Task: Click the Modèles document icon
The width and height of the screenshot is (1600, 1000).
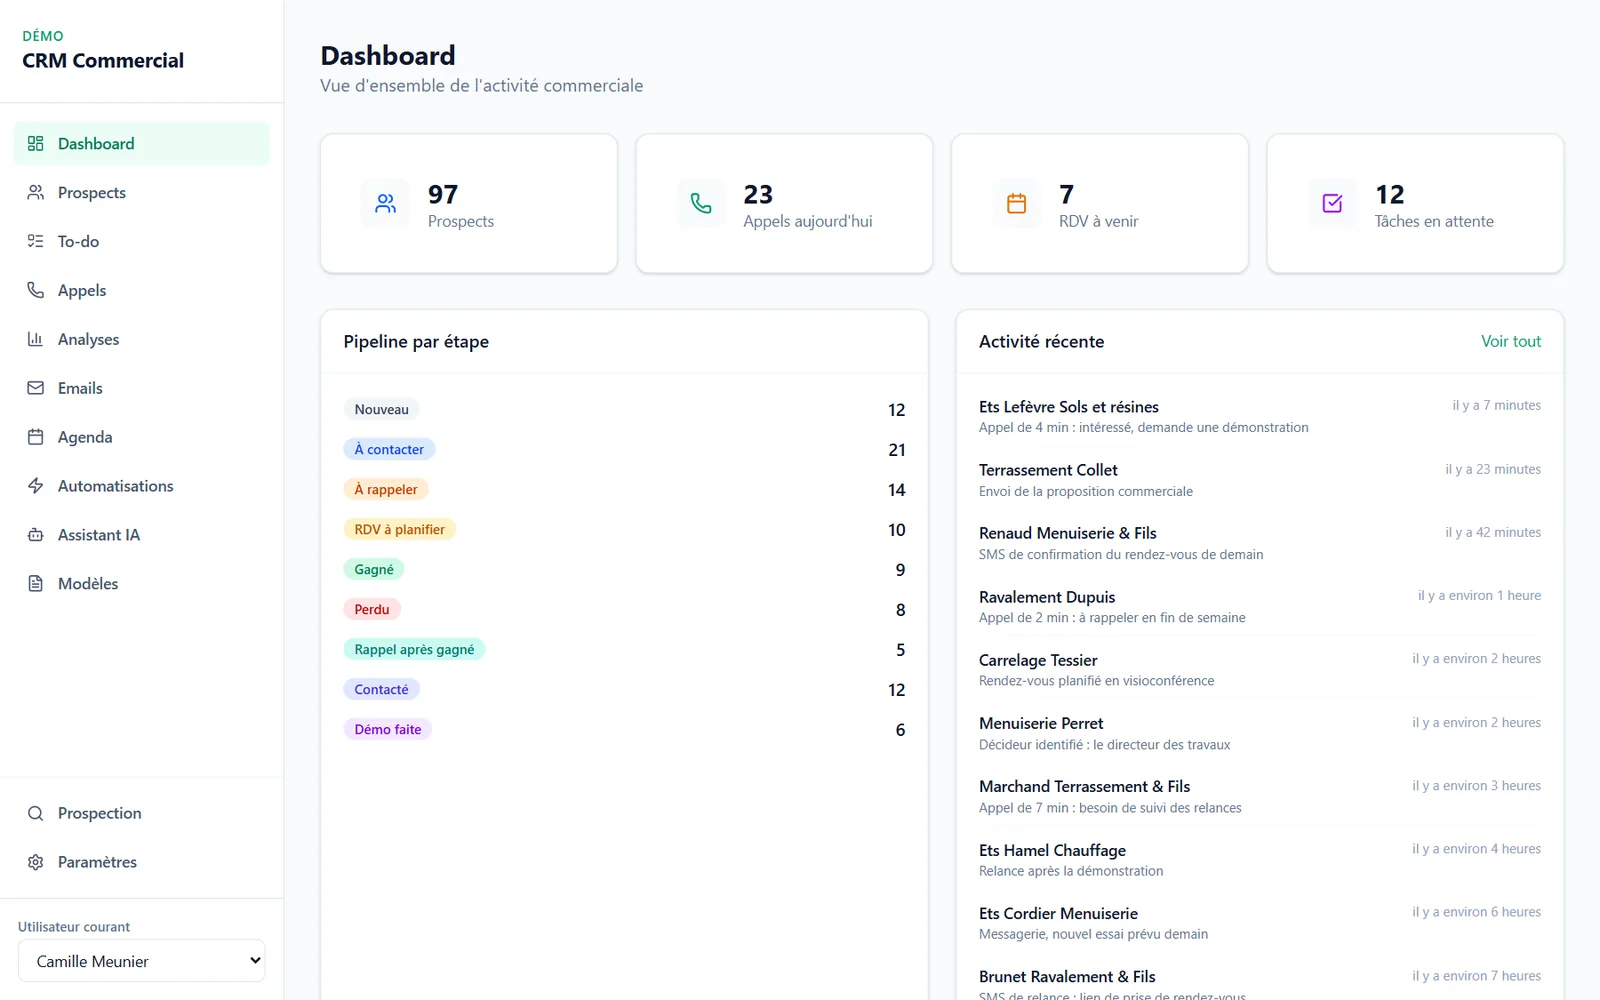Action: 36,583
